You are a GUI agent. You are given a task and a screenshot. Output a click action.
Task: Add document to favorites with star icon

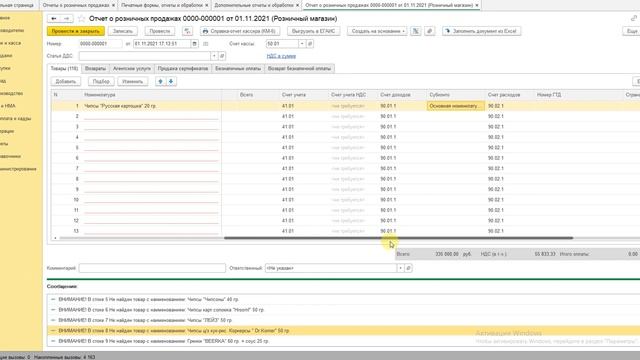tap(81, 19)
